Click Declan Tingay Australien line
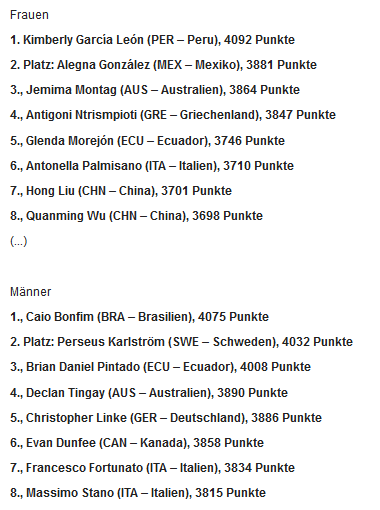Image resolution: width=380 pixels, height=510 pixels. pos(149,393)
